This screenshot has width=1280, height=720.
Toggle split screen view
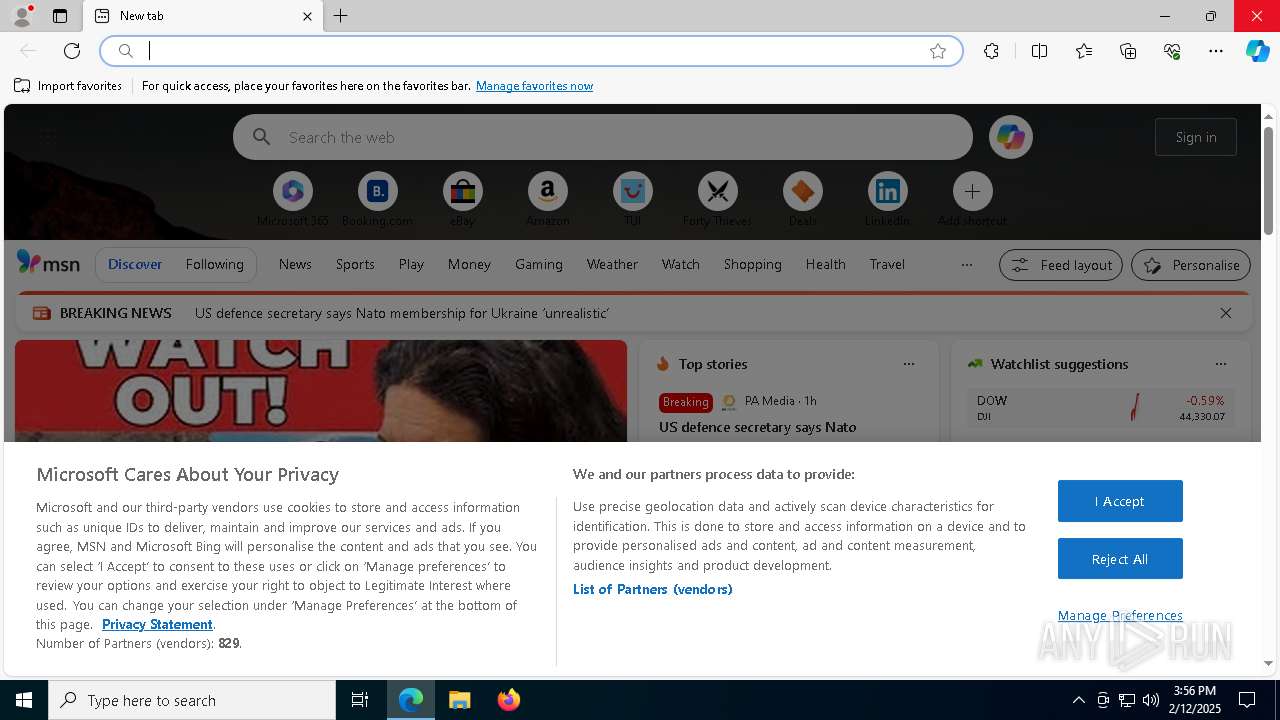(x=1039, y=51)
